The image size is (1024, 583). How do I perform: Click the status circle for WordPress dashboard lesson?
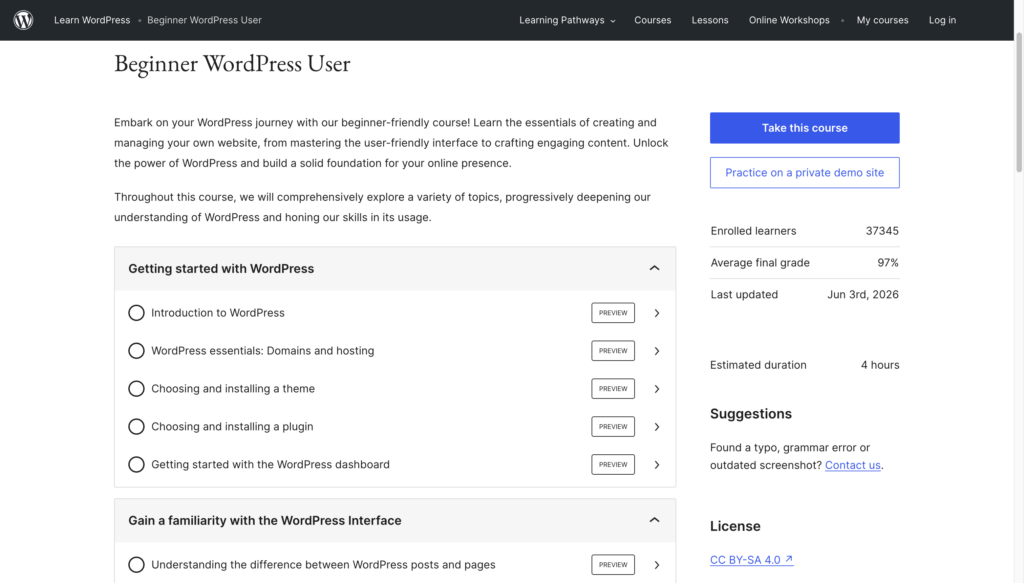point(136,465)
